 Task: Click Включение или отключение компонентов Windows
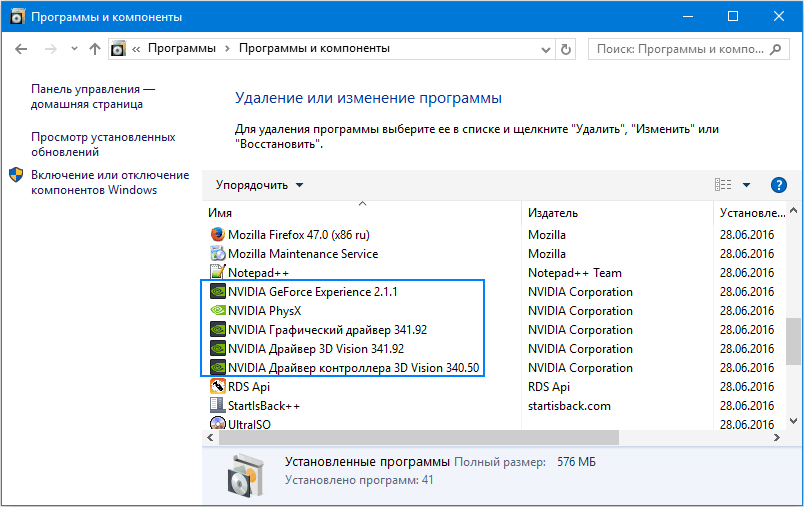pyautogui.click(x=109, y=182)
